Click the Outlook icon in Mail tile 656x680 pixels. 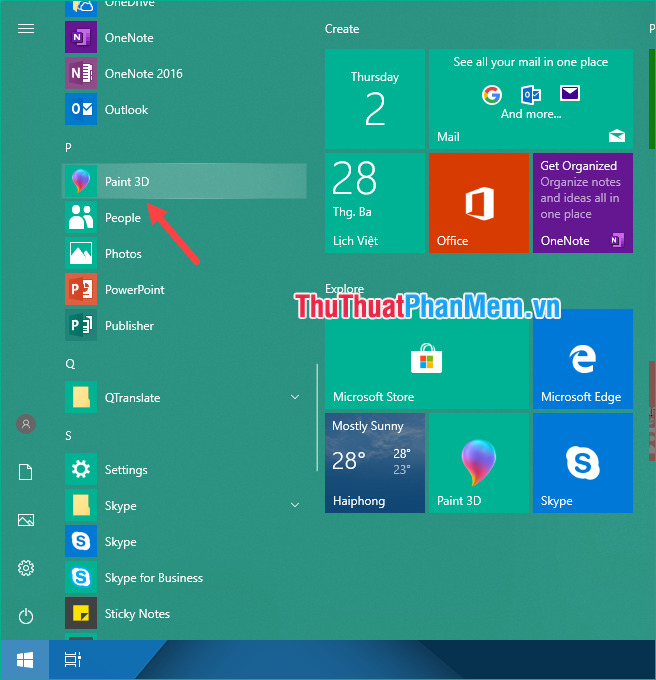pyautogui.click(x=531, y=95)
